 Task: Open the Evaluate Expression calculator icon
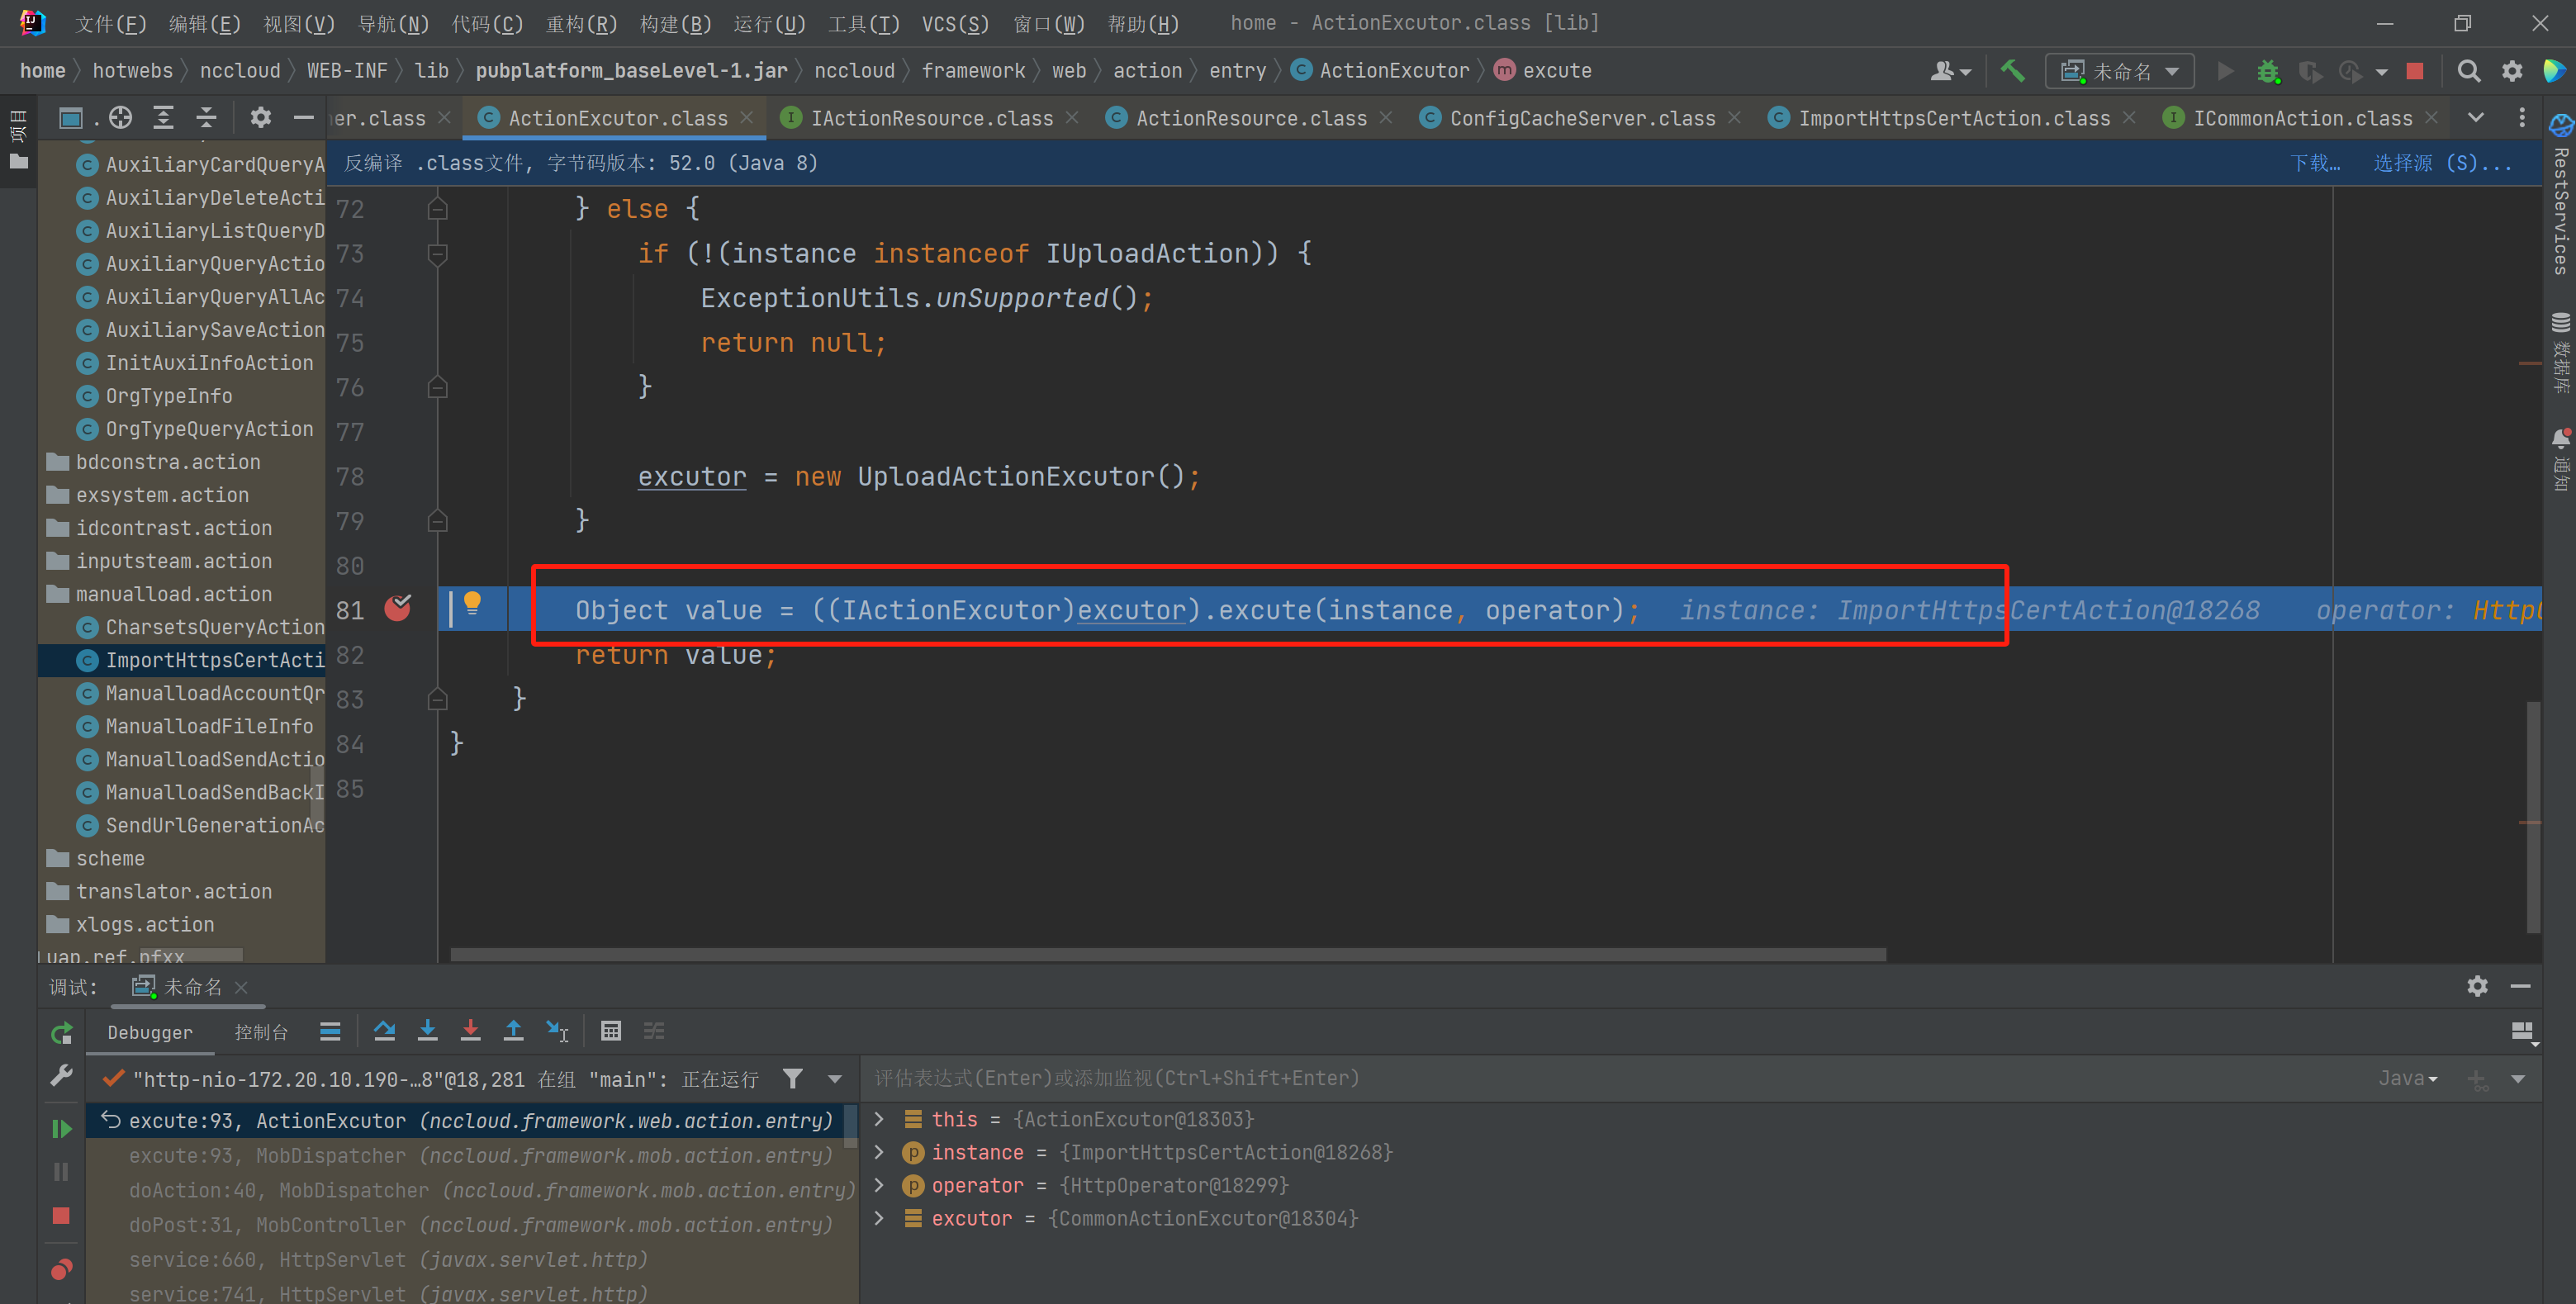(611, 1031)
